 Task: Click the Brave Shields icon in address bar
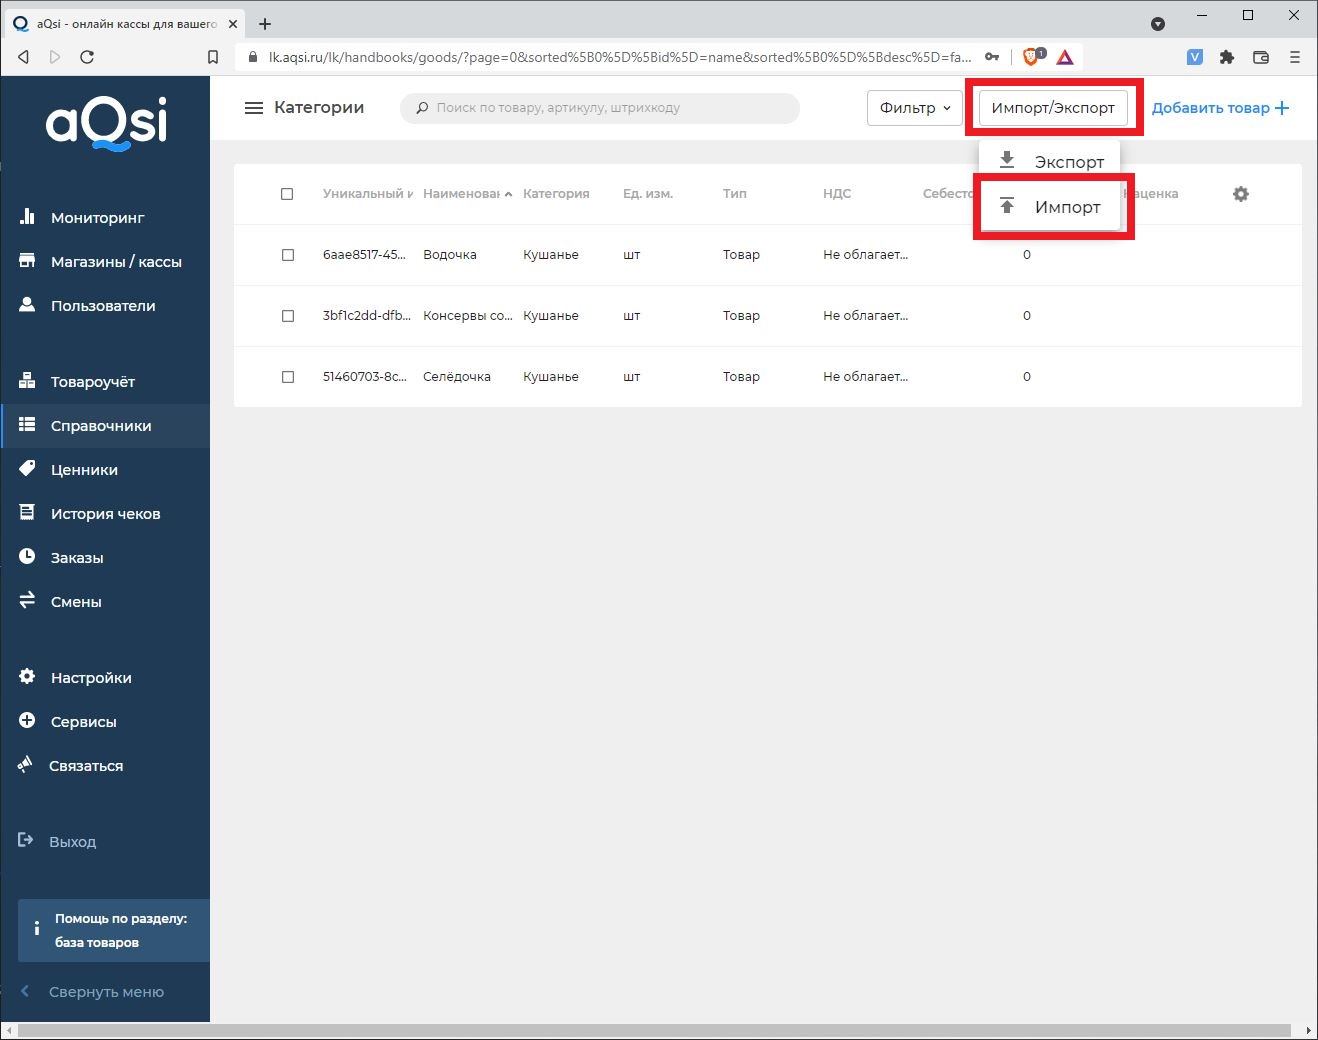tap(1031, 57)
